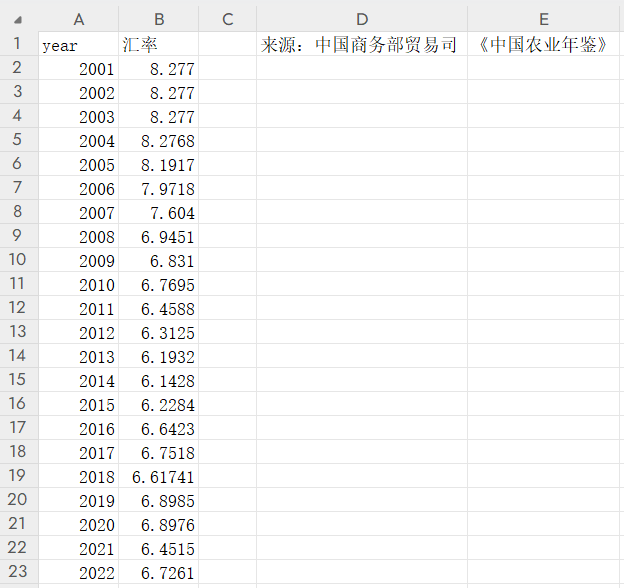
Task: Select column E header
Action: click(x=544, y=19)
